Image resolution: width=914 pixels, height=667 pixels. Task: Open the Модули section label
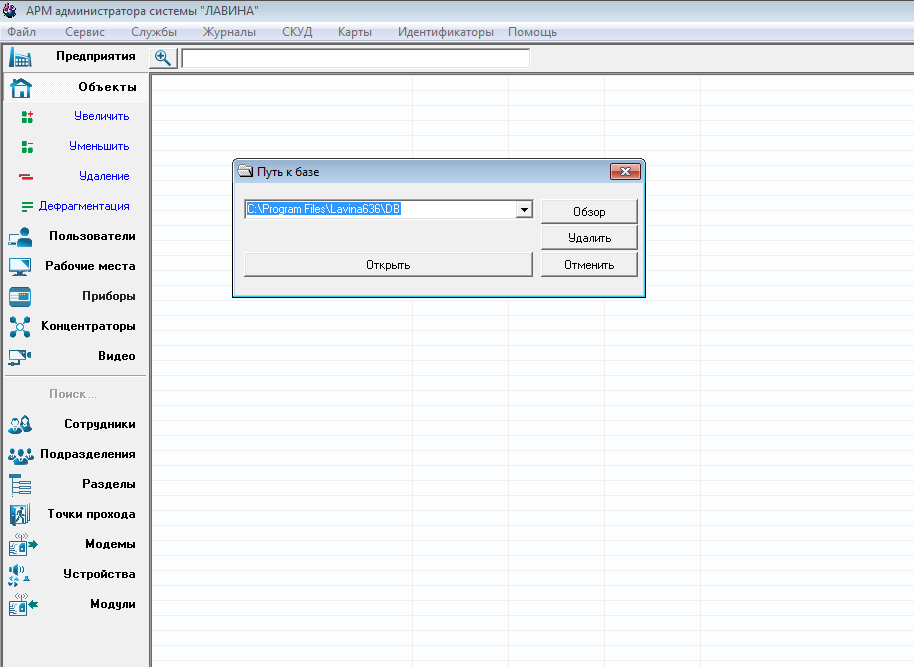[113, 604]
